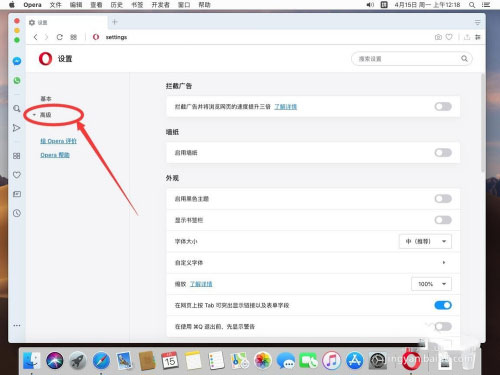
Task: Open the 100% zoom dropdown
Action: click(431, 284)
